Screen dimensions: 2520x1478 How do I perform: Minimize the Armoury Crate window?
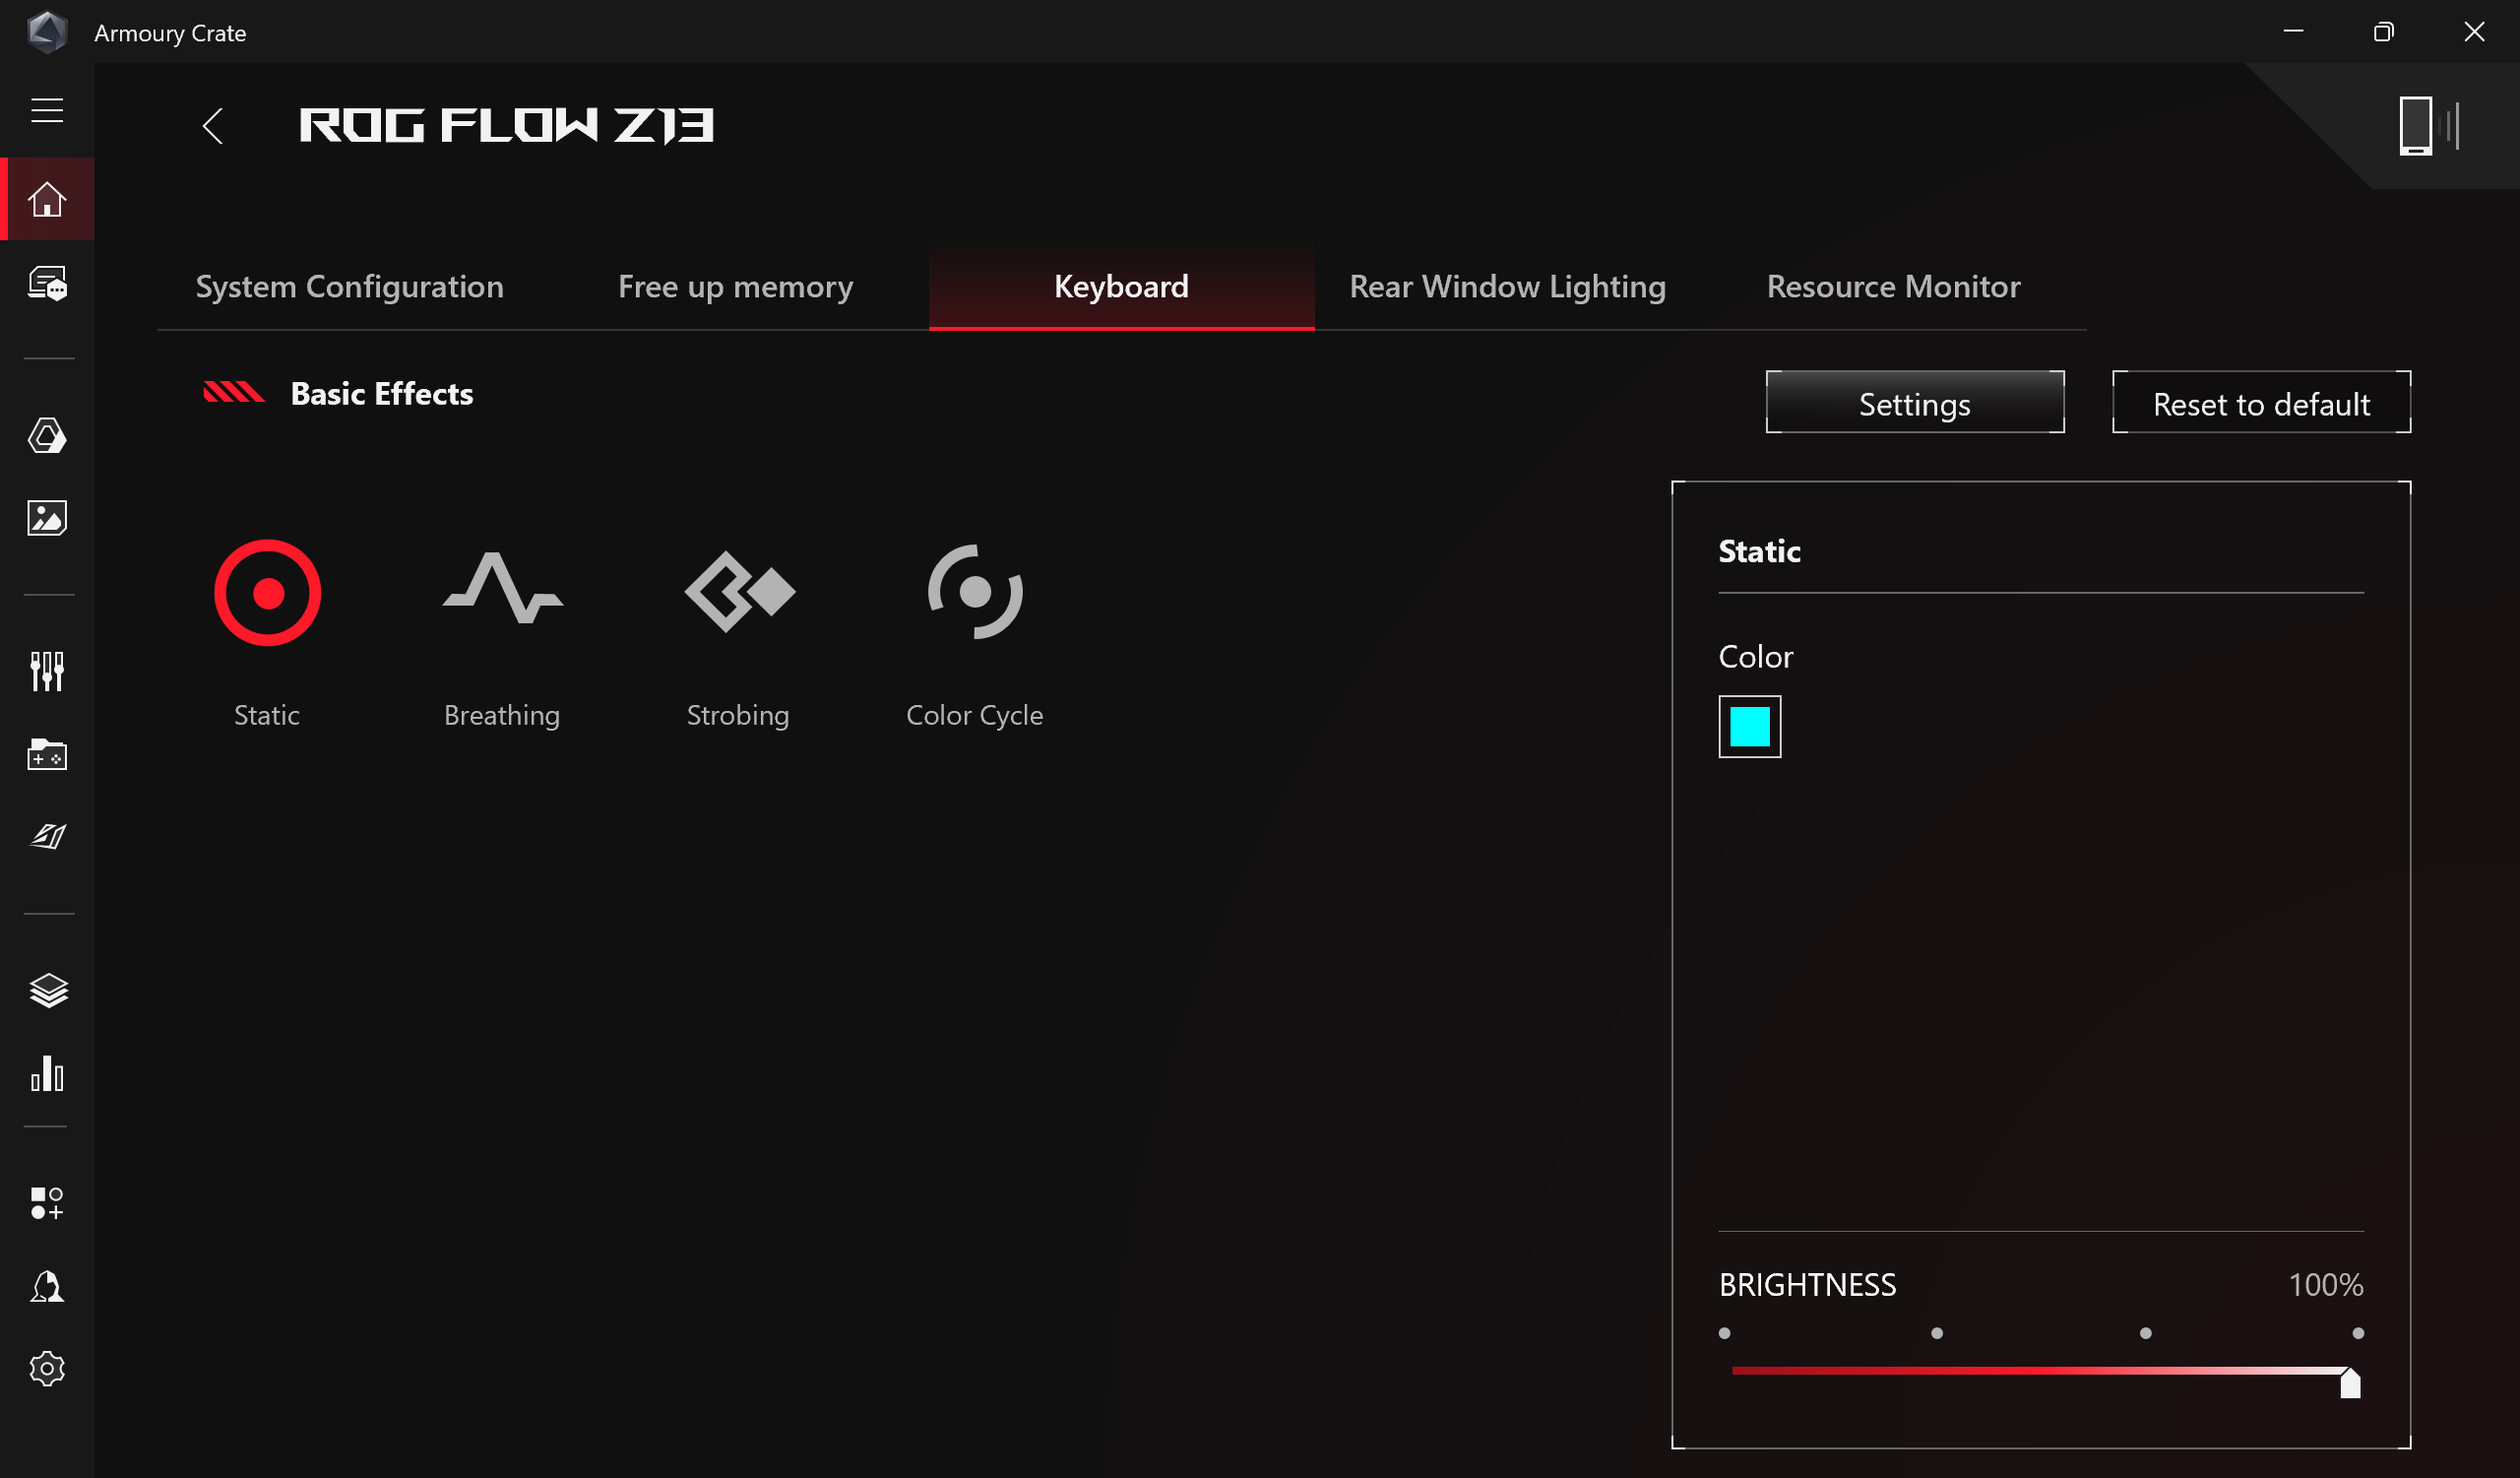tap(2294, 32)
